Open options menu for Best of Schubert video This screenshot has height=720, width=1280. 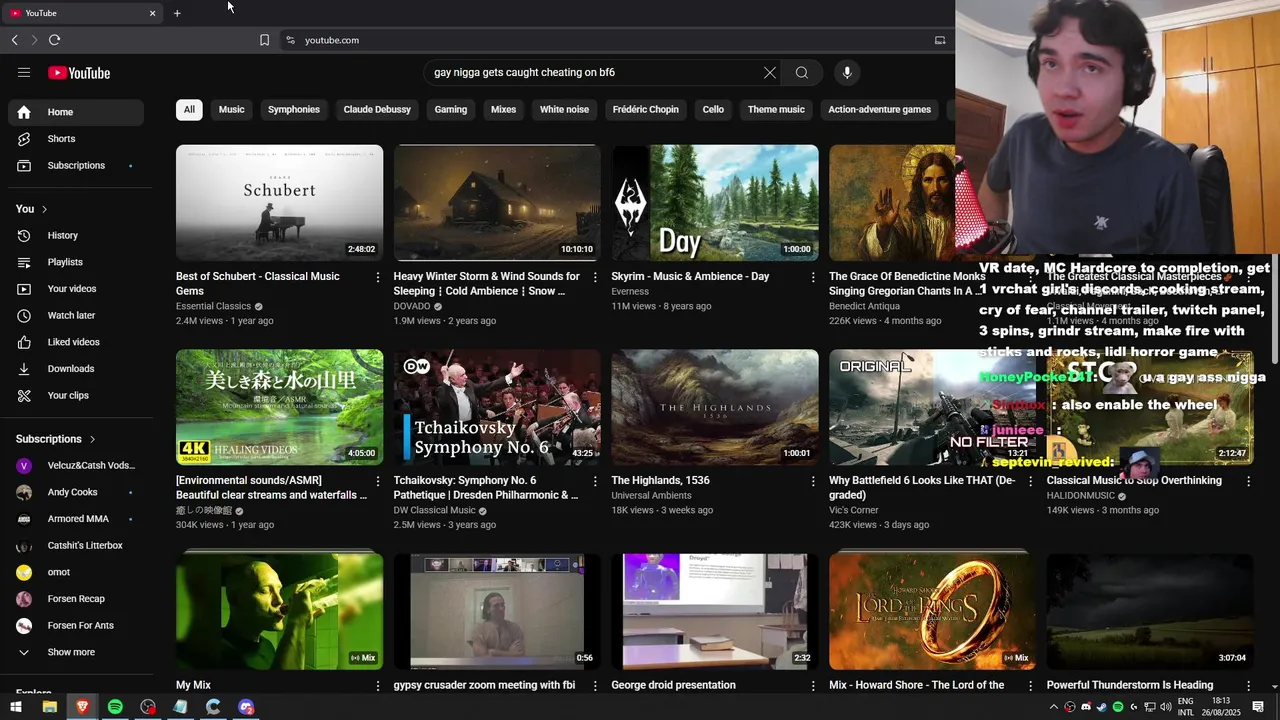[377, 277]
